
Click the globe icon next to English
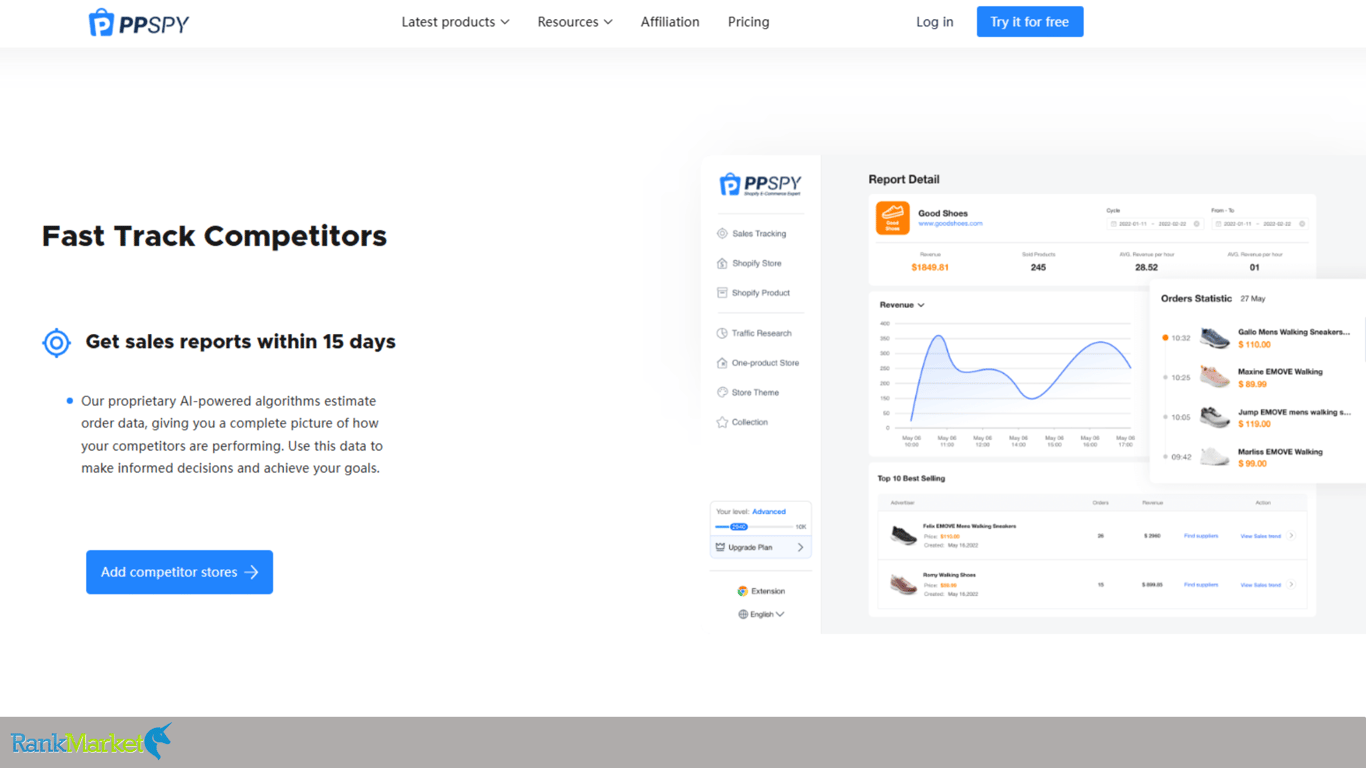point(743,614)
